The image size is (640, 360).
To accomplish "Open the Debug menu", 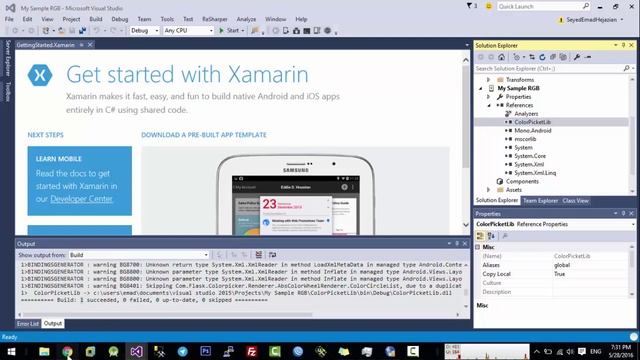I will coord(120,19).
